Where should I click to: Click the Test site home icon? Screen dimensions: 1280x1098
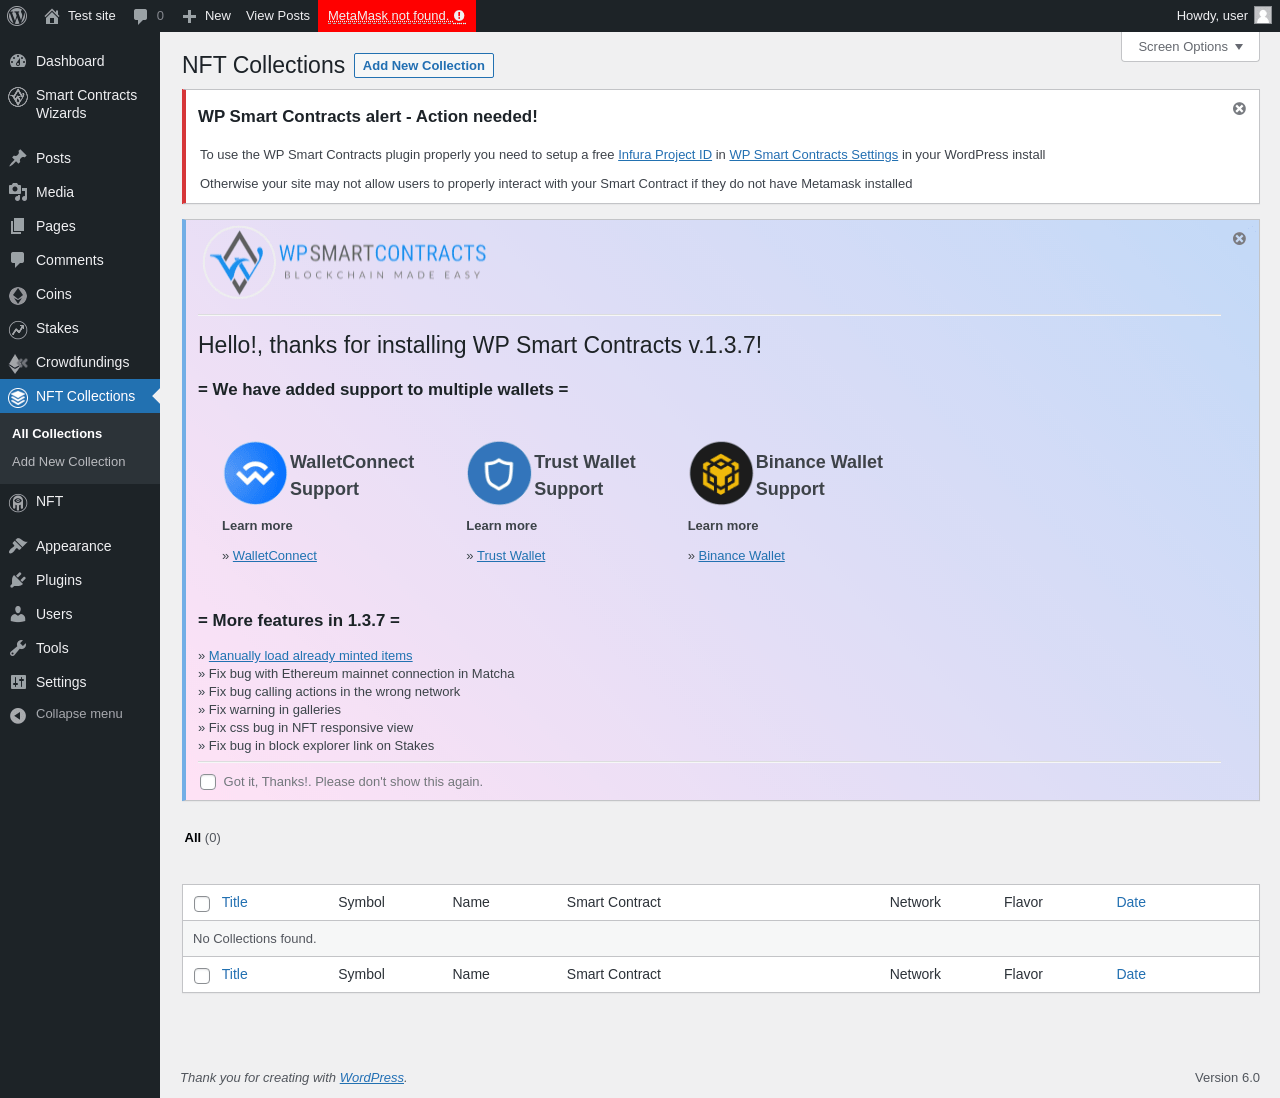click(52, 16)
